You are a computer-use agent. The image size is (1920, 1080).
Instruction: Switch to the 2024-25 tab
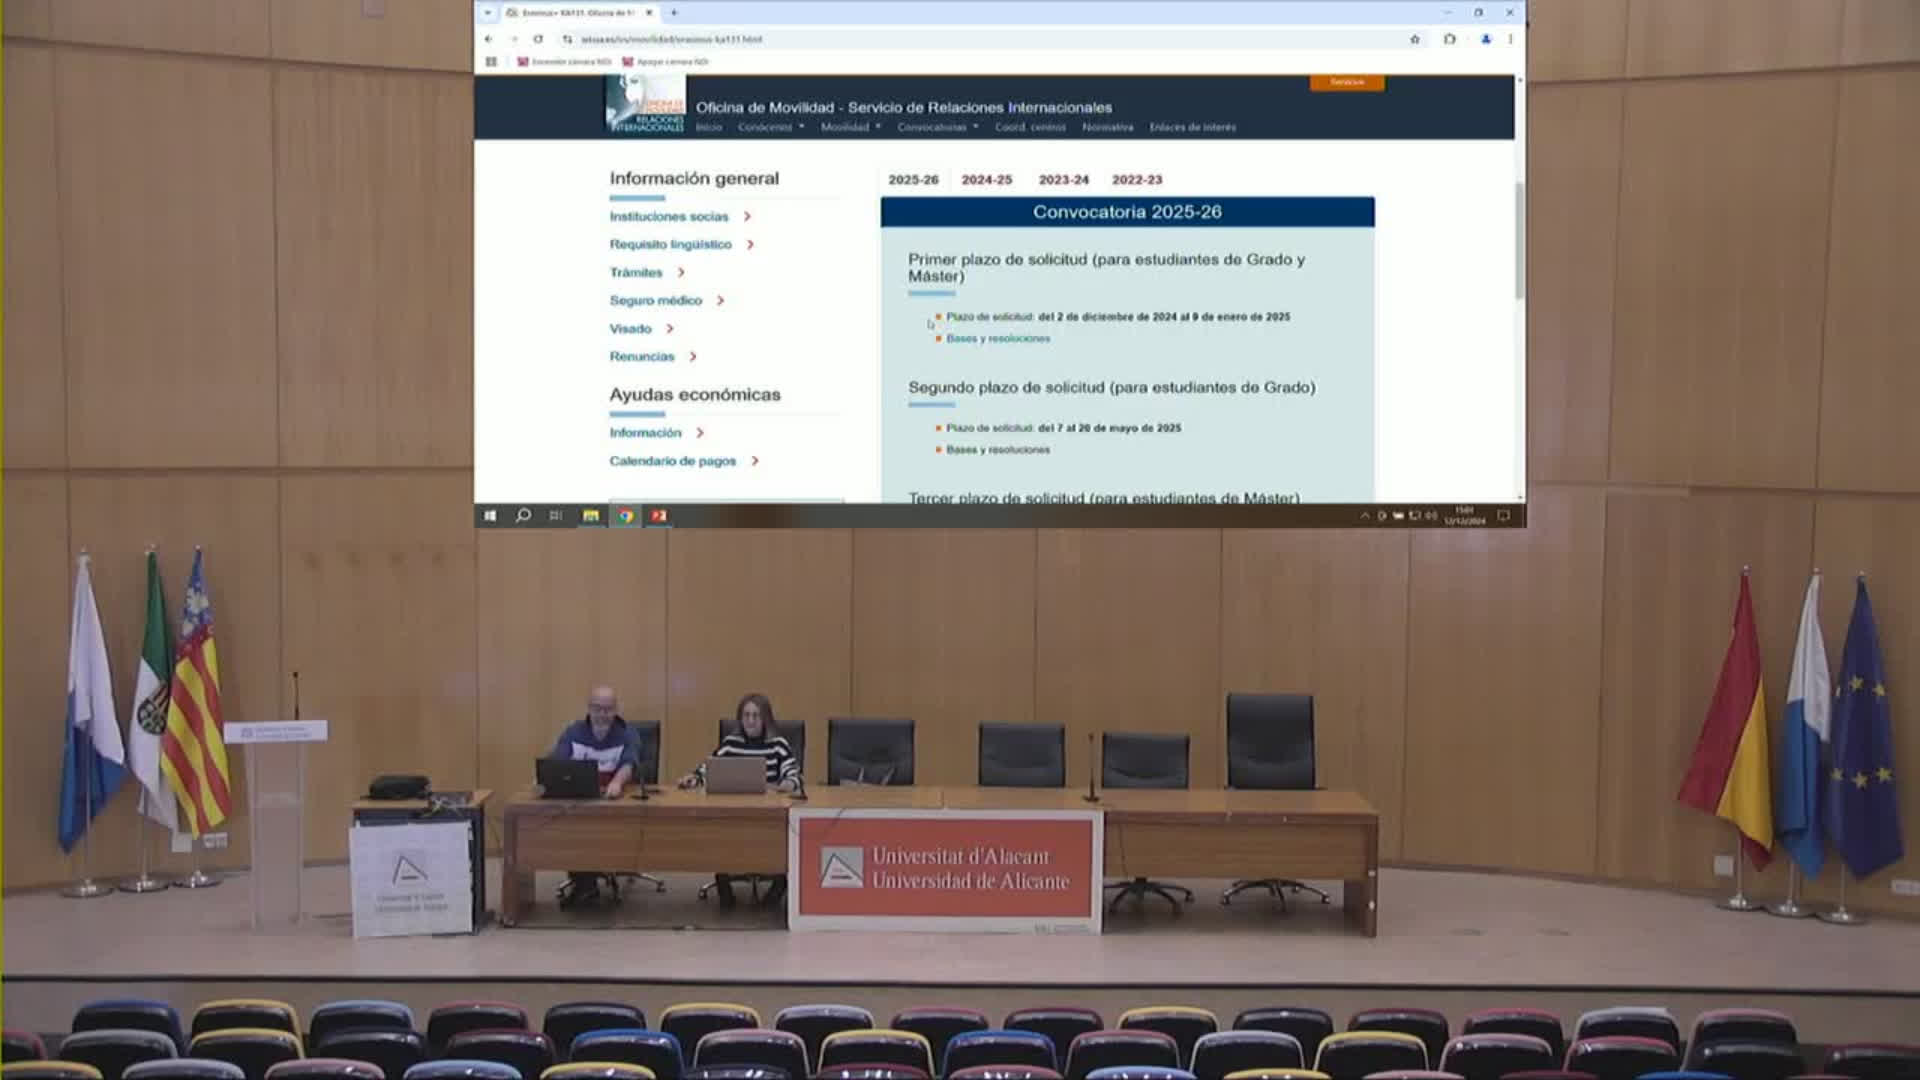986,180
